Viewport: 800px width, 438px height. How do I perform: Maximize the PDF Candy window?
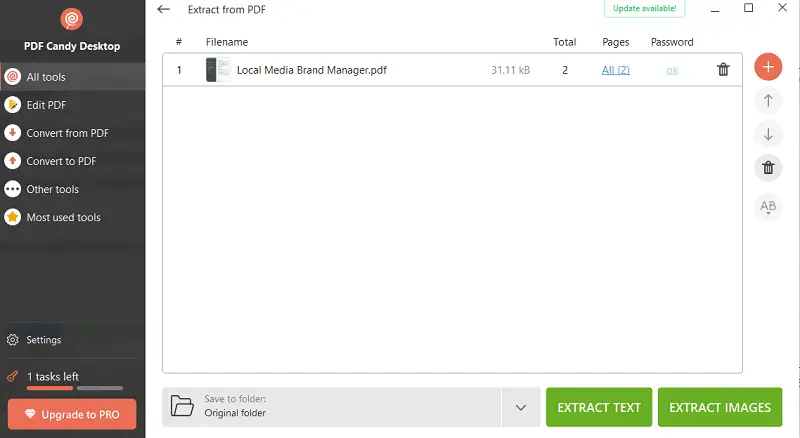click(x=748, y=8)
